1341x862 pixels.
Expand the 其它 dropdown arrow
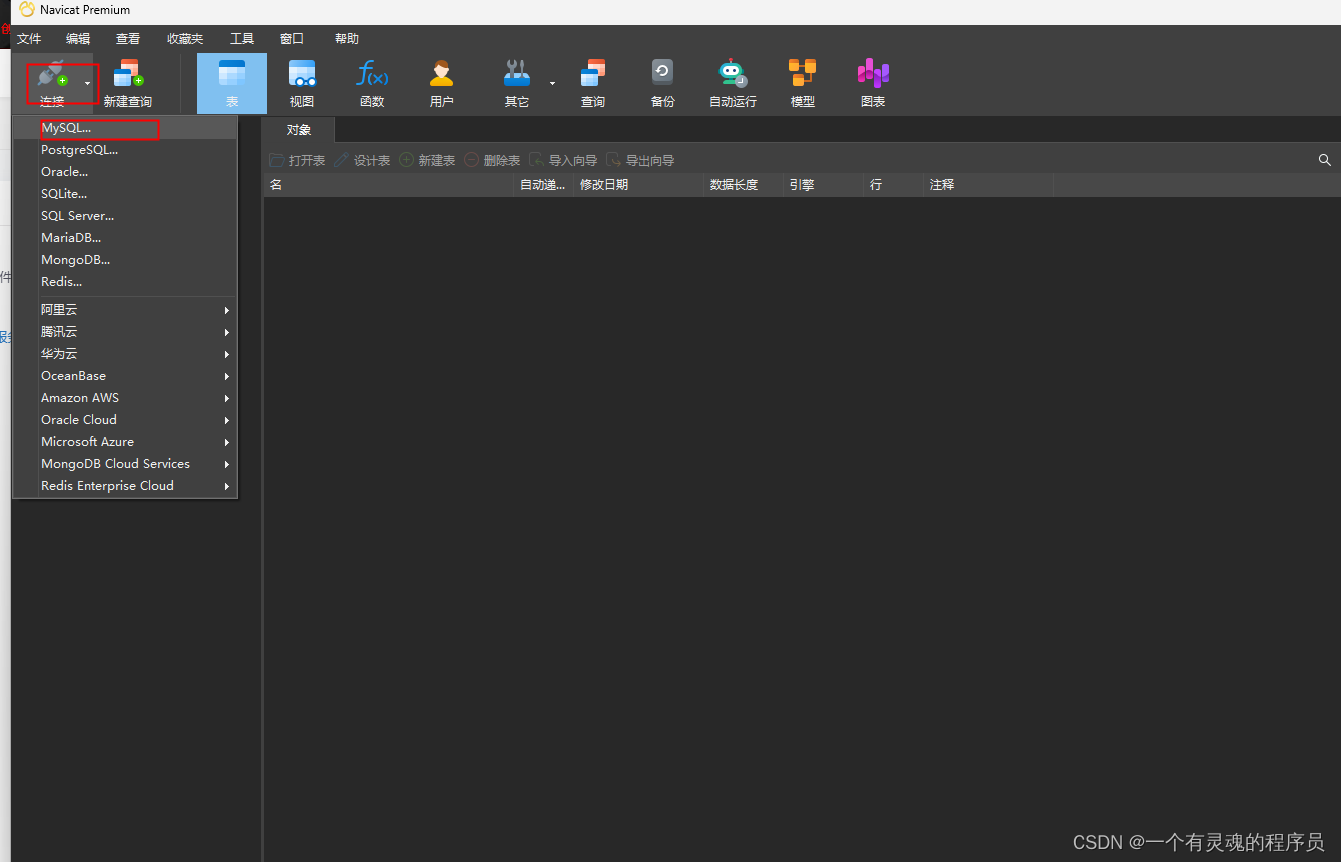click(x=552, y=82)
